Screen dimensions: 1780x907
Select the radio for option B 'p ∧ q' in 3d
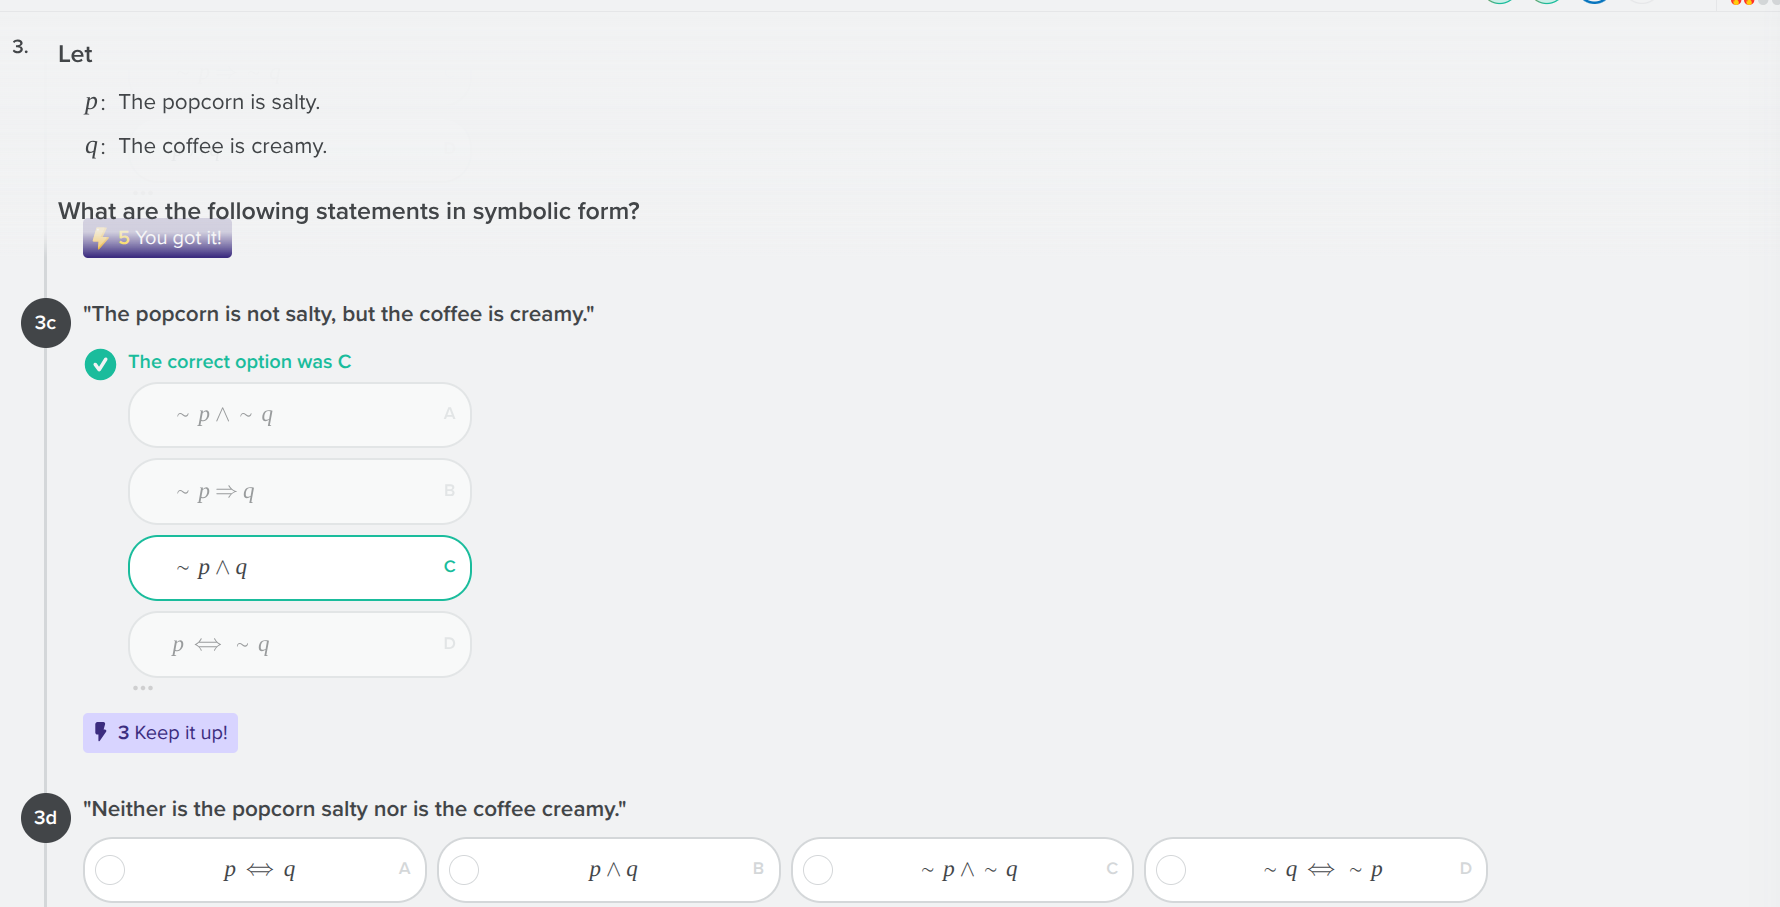pyautogui.click(x=464, y=870)
